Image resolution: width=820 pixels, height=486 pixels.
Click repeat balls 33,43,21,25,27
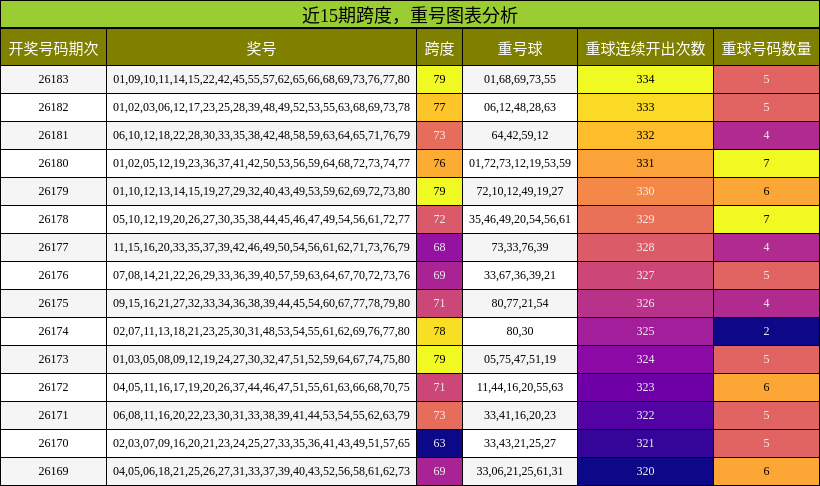[x=520, y=443]
